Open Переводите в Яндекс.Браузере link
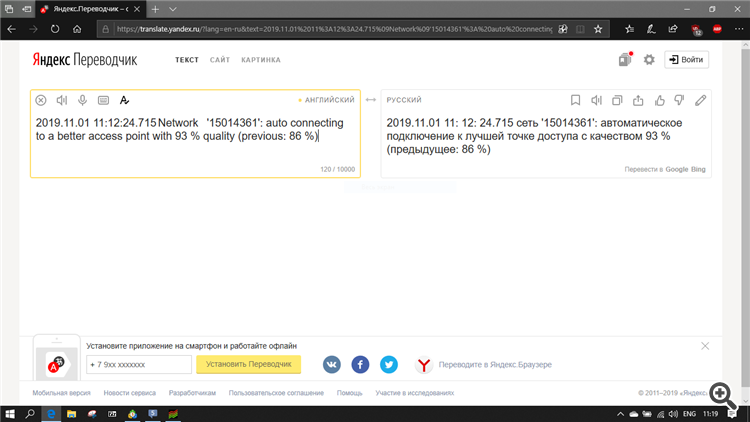Image resolution: width=750 pixels, height=422 pixels. 495,365
